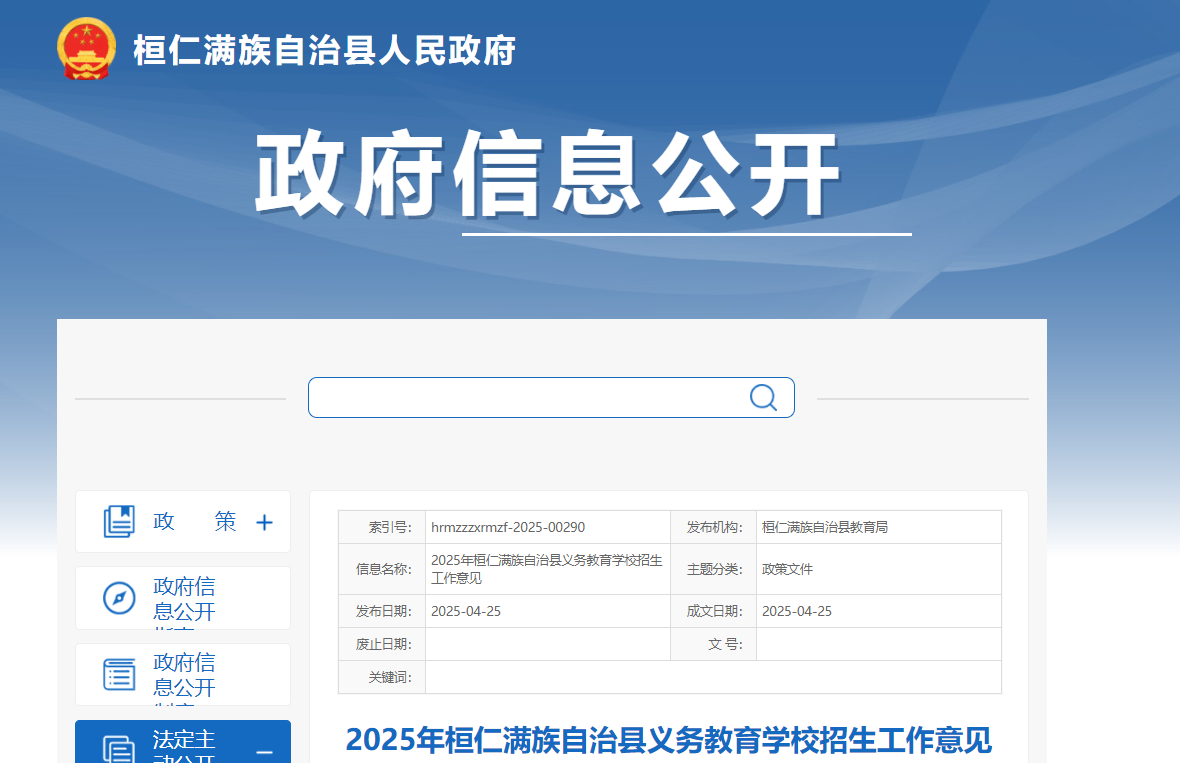
Task: Select the 法定主动公开 menu label
Action: coord(184,745)
